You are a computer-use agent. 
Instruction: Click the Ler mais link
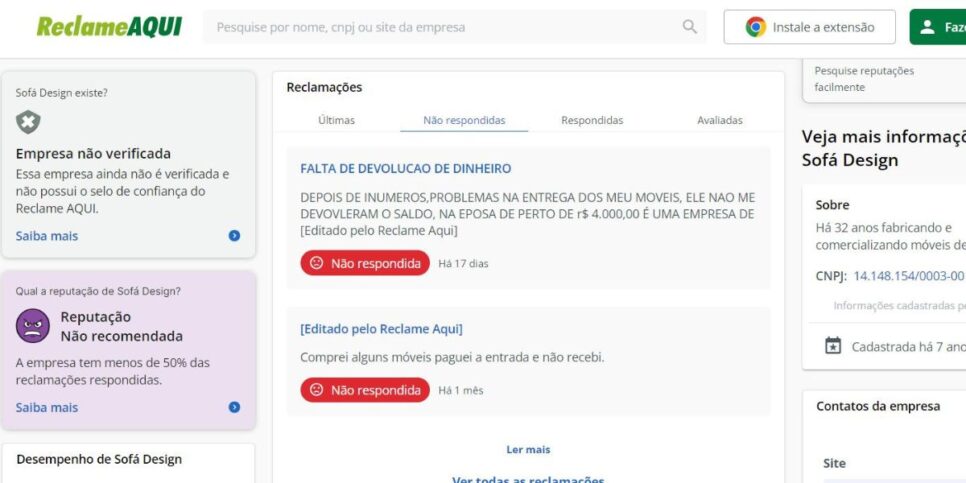pos(528,450)
